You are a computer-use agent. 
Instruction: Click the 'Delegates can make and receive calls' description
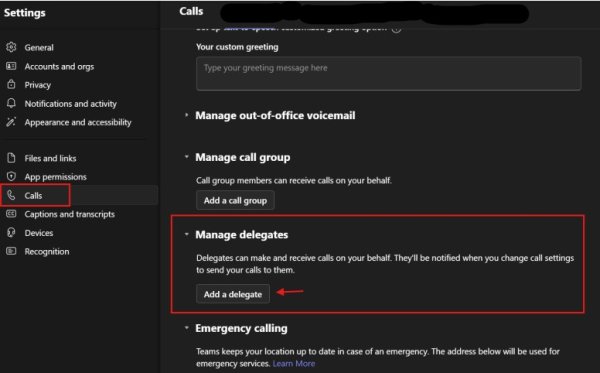(x=385, y=264)
